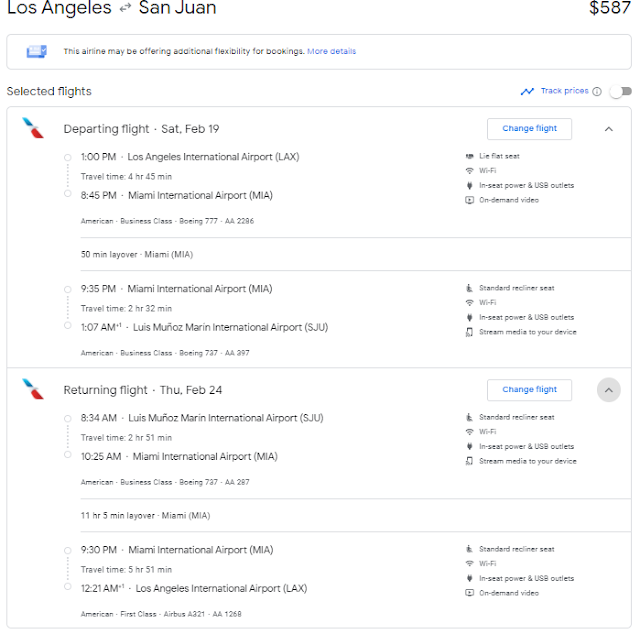Open the More details link

click(331, 51)
